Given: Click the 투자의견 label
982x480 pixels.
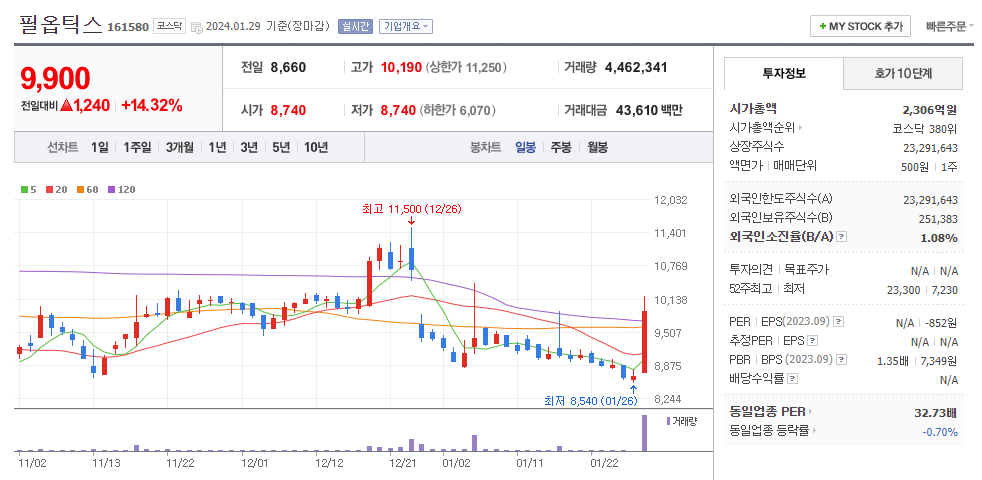Looking at the screenshot, I should (750, 269).
